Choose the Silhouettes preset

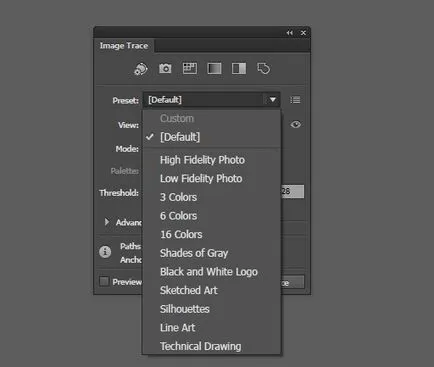pyautogui.click(x=212, y=309)
